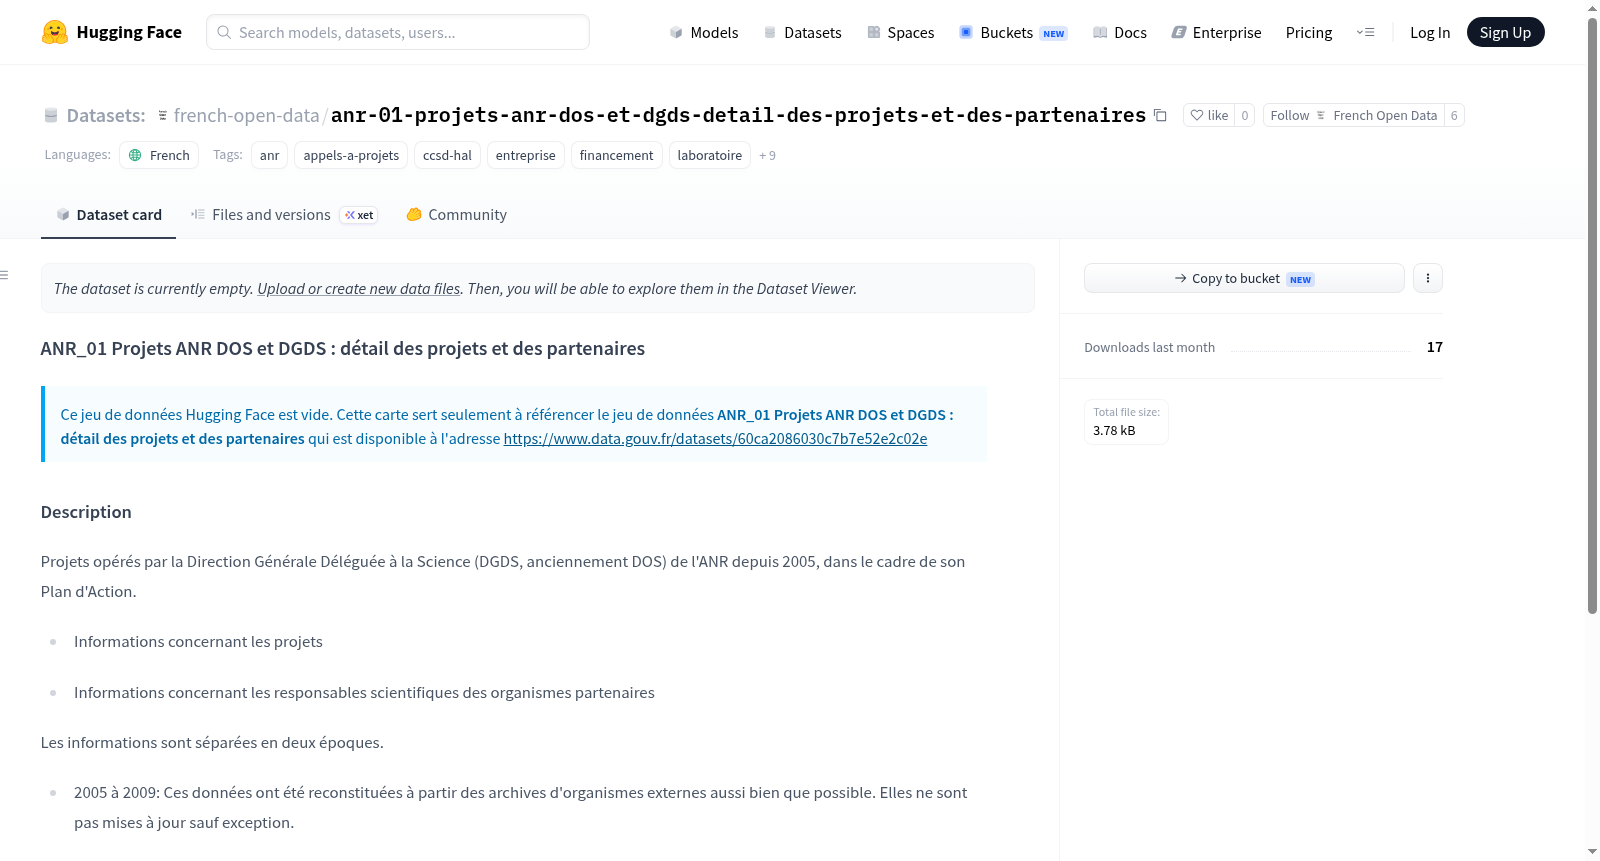The height and width of the screenshot is (861, 1600).
Task: Filter by the financement tag
Action: coord(616,155)
